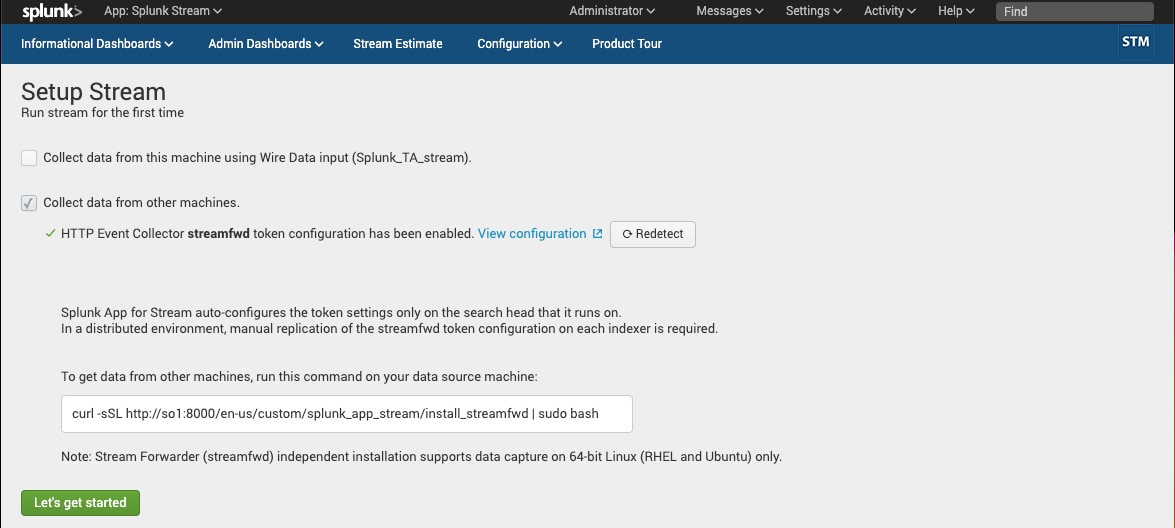Click the green checkmark status icon
Viewport: 1175px width, 528px height.
50,234
